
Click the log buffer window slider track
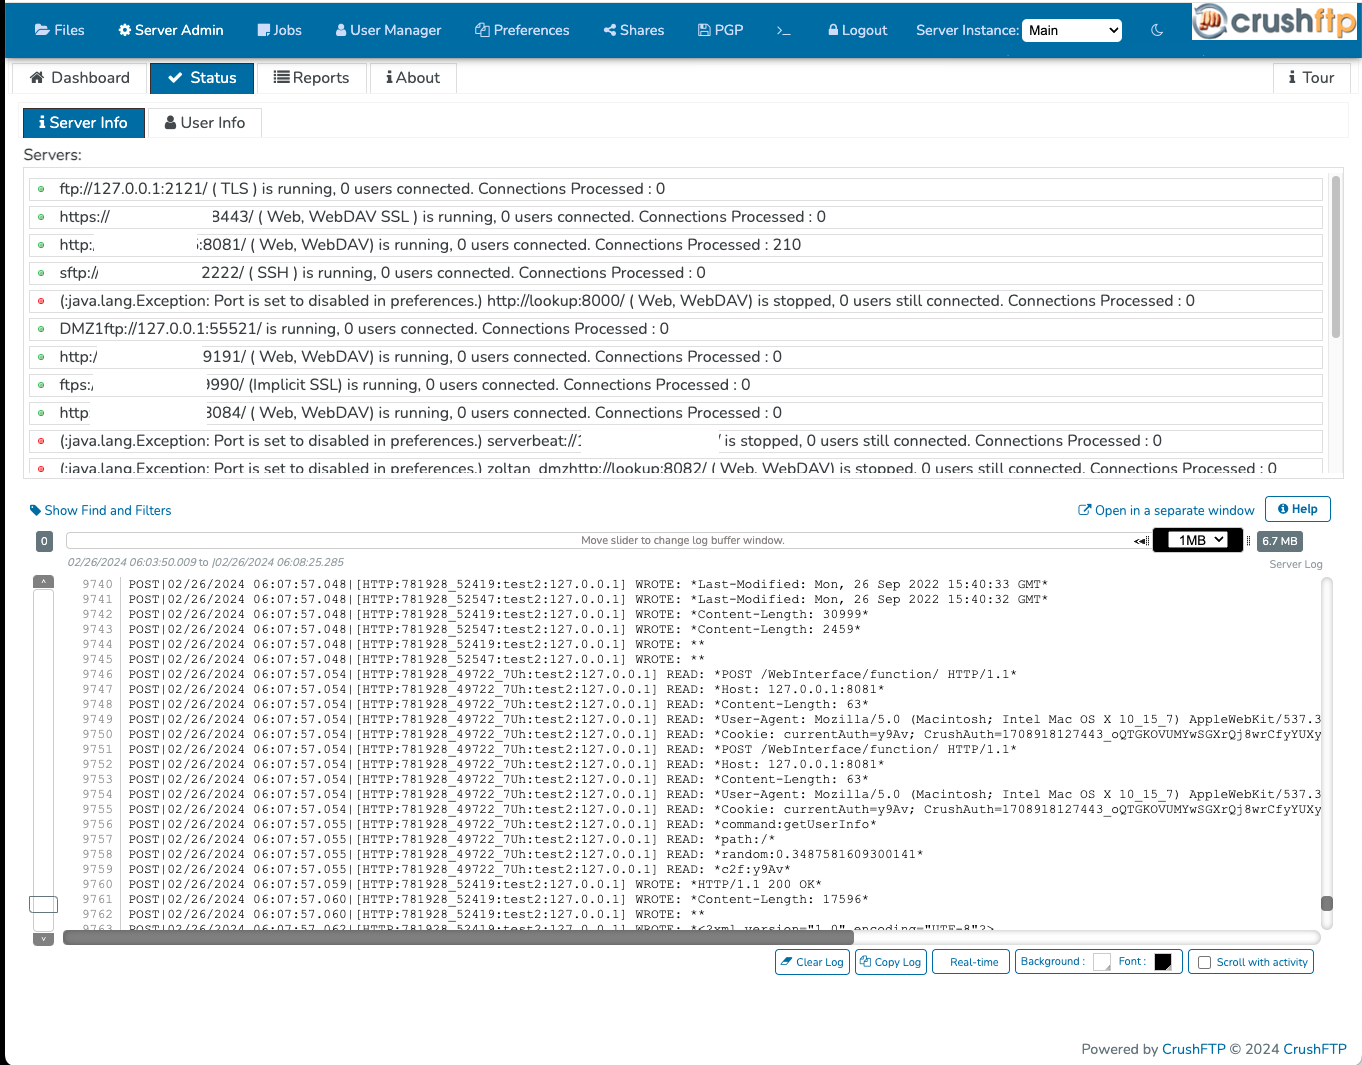pyautogui.click(x=600, y=541)
